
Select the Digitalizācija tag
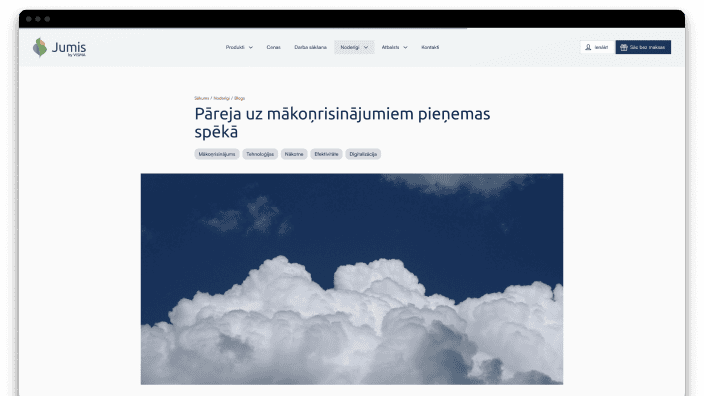(363, 154)
